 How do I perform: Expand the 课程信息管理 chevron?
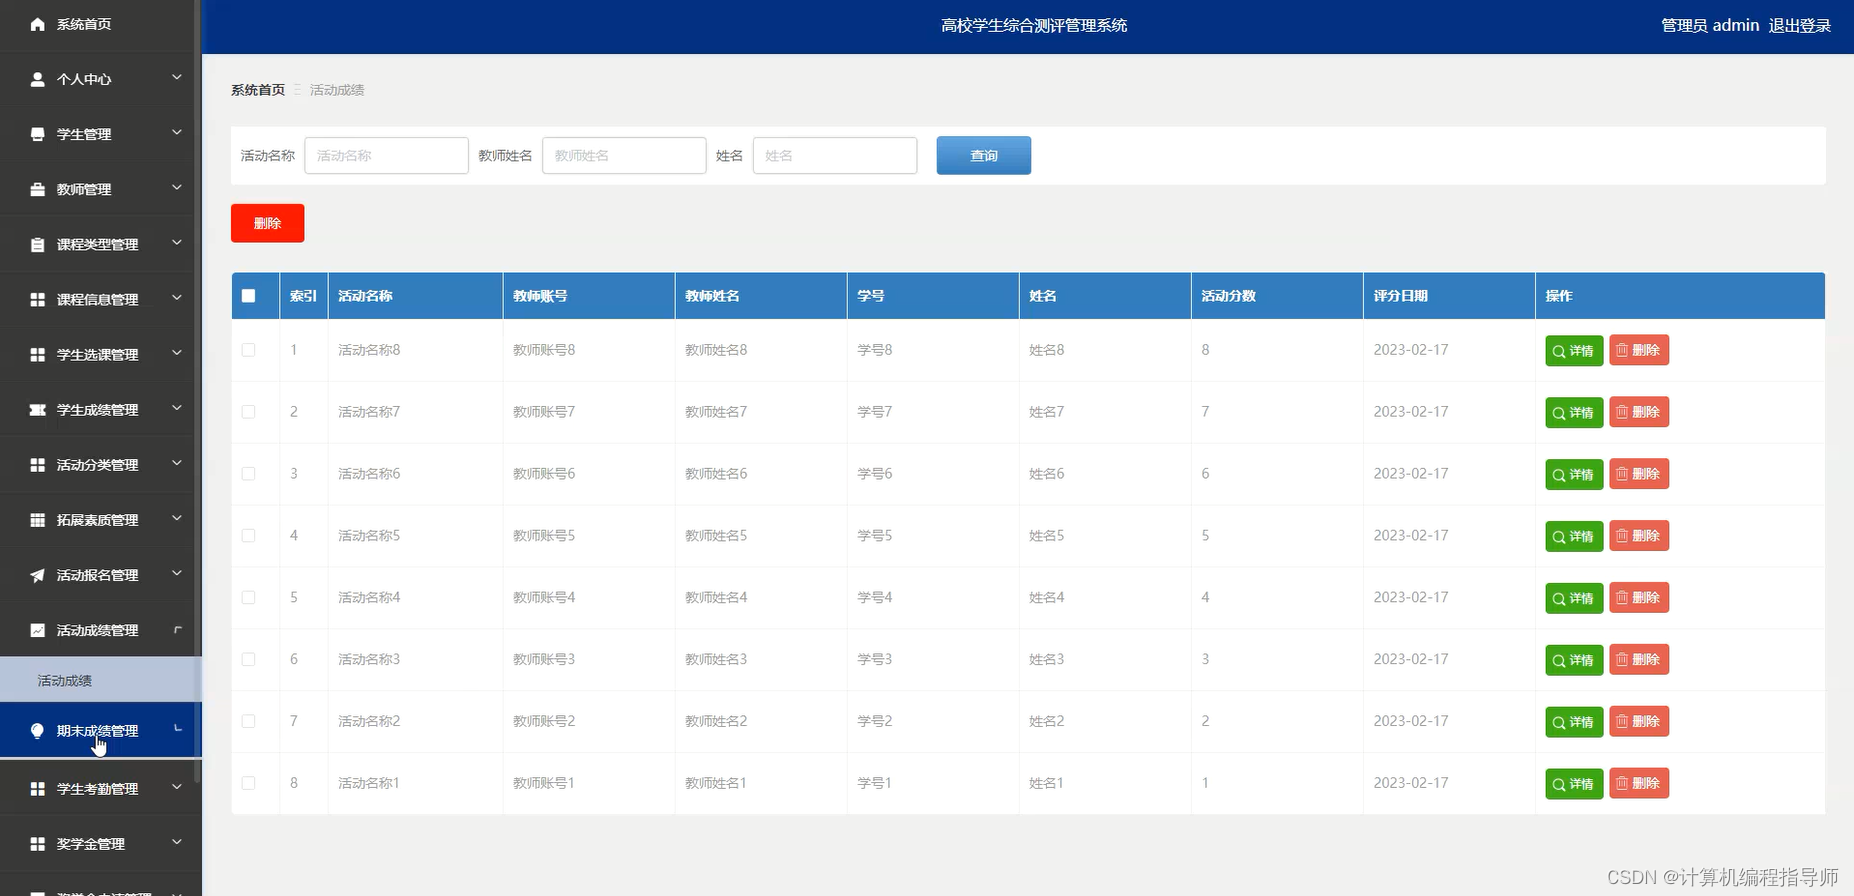click(177, 297)
